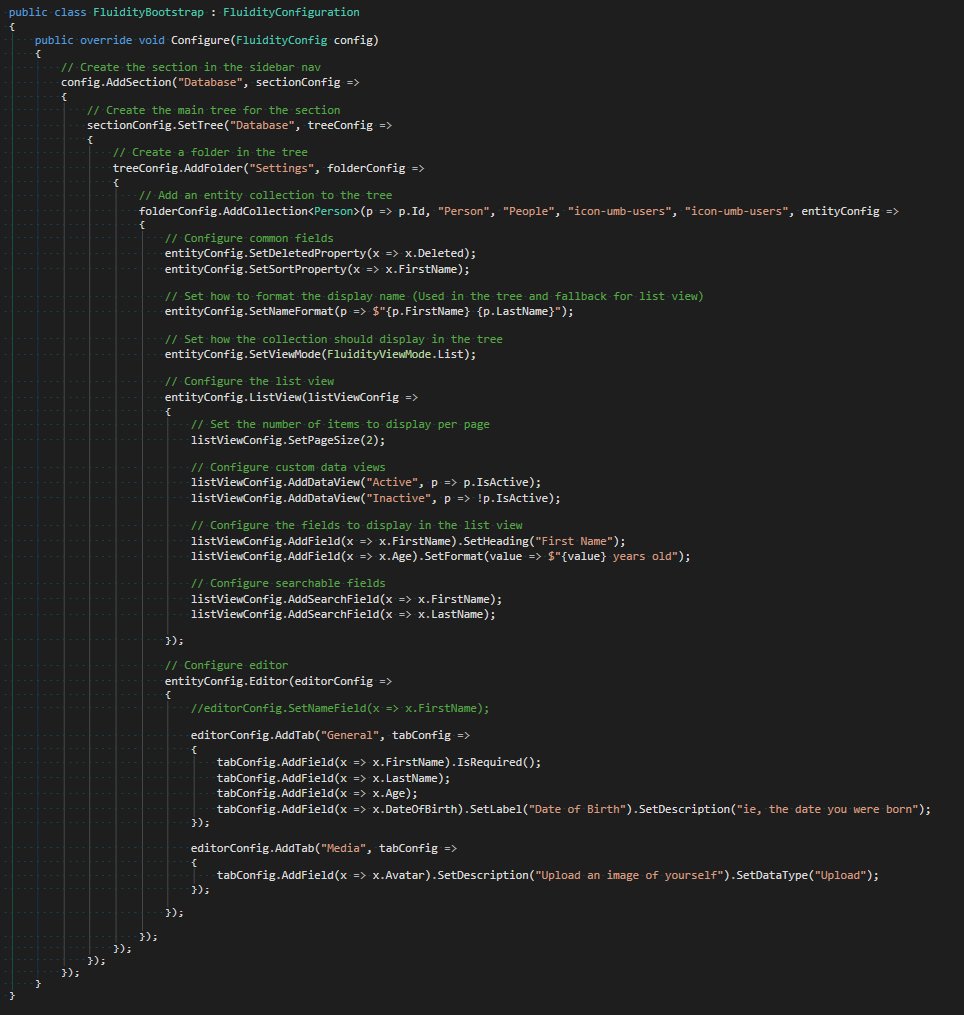The height and width of the screenshot is (1015, 964).
Task: Click AddSearchField line for x.LastName
Action: pyautogui.click(x=343, y=614)
